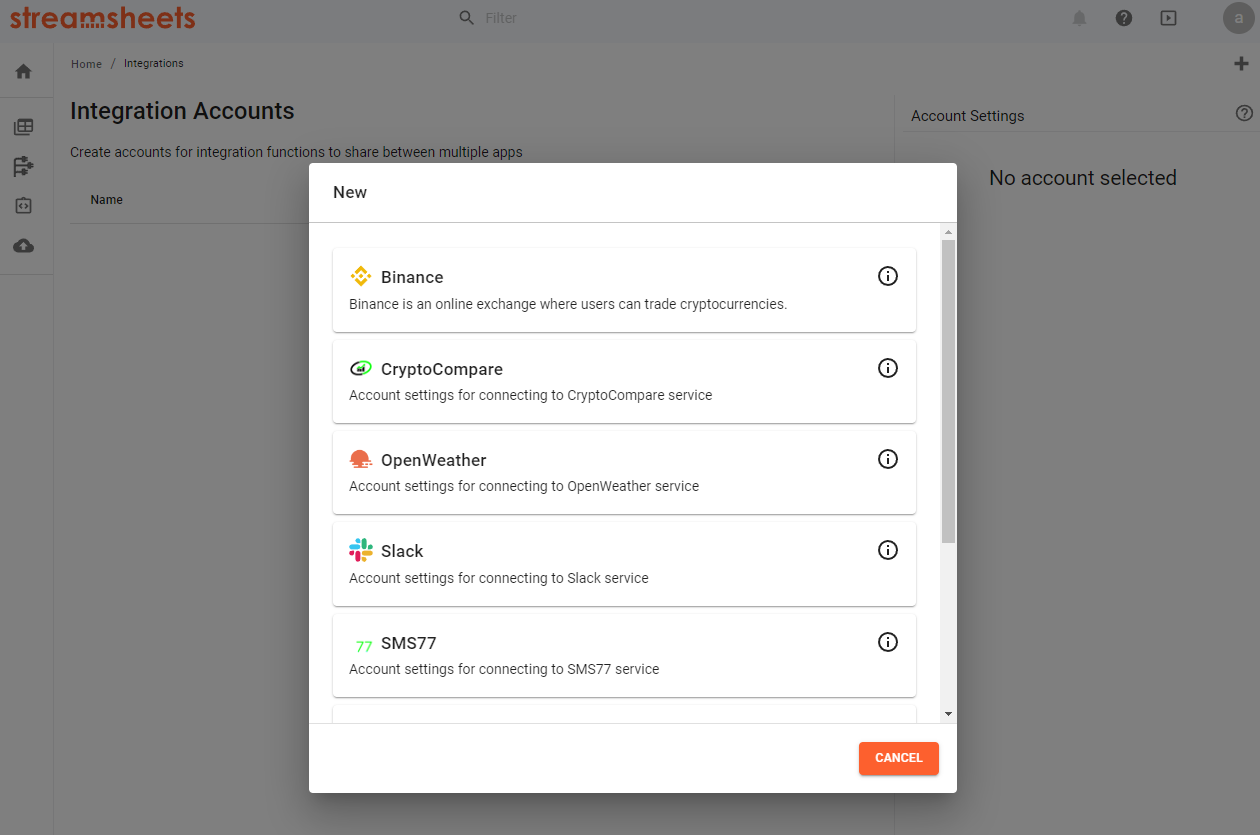Select the CryptoCompare account type

click(x=624, y=381)
